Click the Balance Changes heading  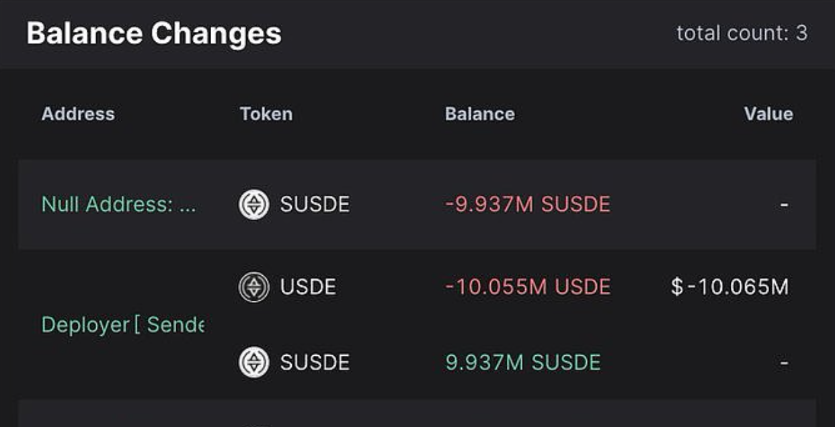pos(154,33)
